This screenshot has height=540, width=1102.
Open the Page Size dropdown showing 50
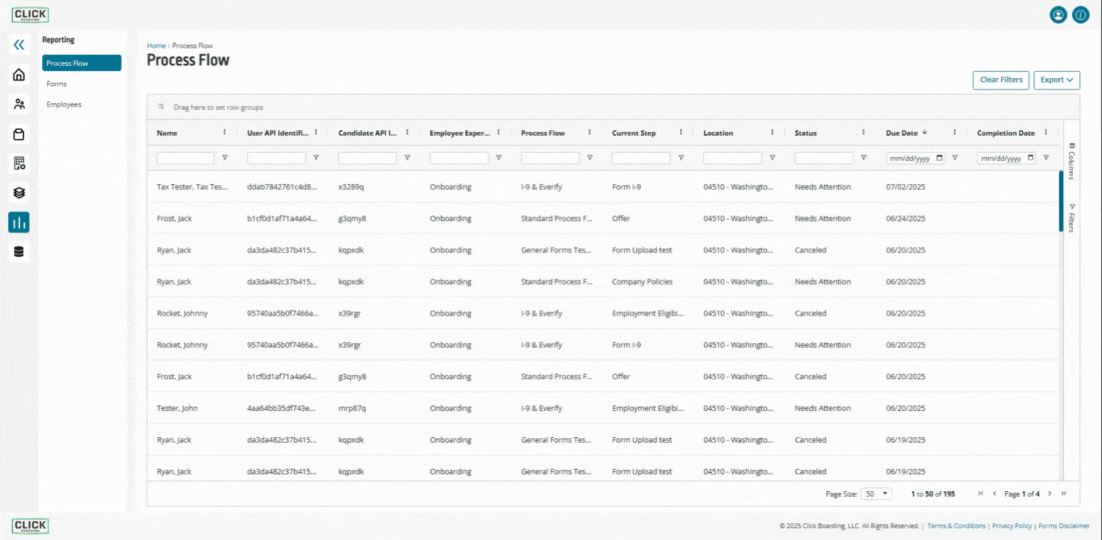(x=877, y=494)
